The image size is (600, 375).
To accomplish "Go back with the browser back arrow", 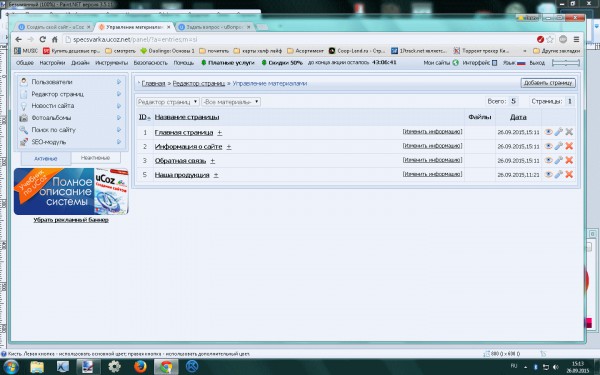I will pos(18,39).
